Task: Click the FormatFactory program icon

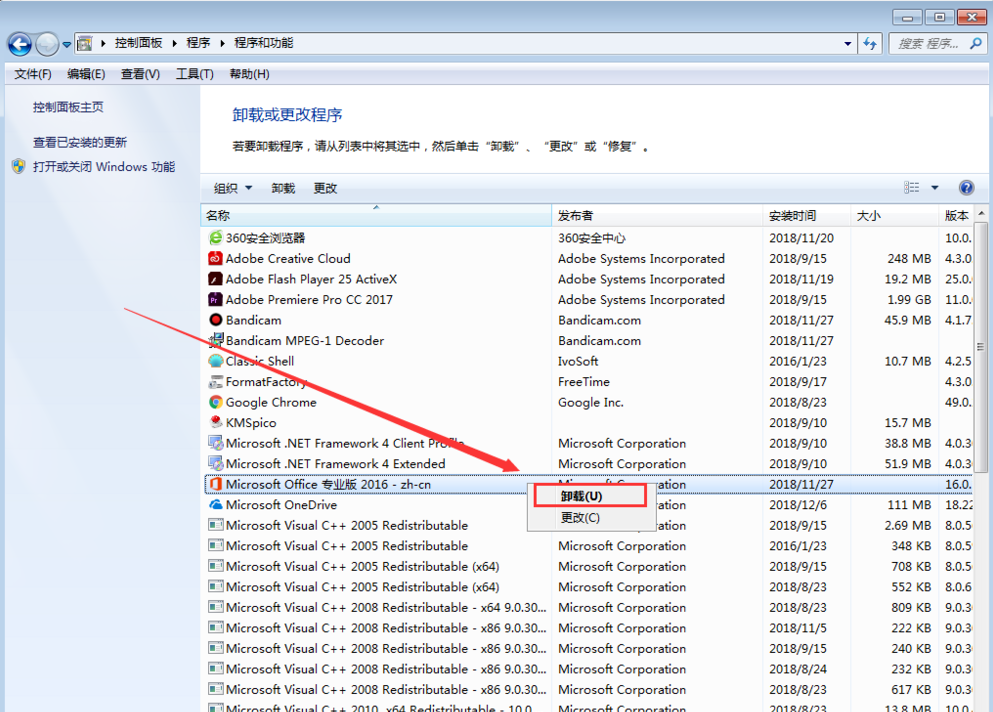Action: pos(214,381)
